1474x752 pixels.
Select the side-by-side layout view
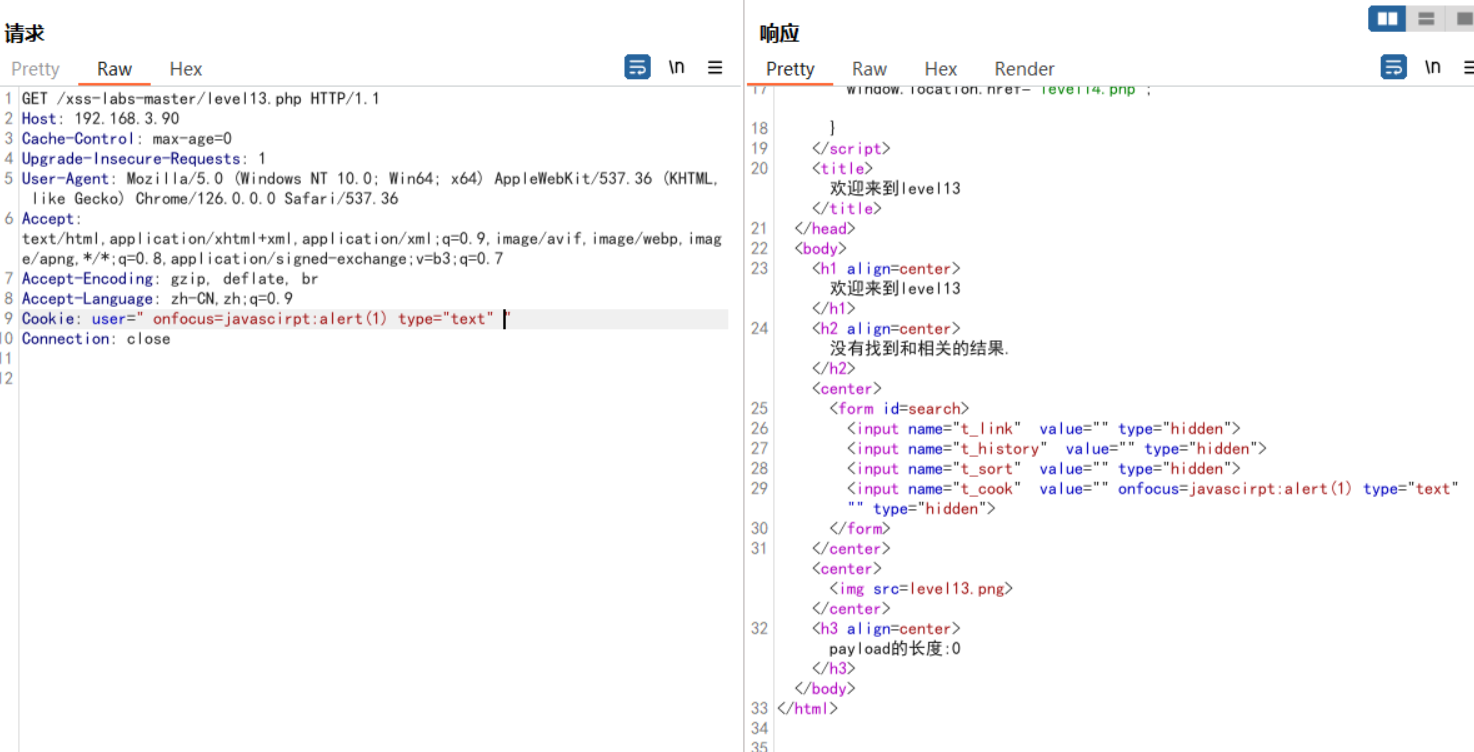tap(1387, 19)
